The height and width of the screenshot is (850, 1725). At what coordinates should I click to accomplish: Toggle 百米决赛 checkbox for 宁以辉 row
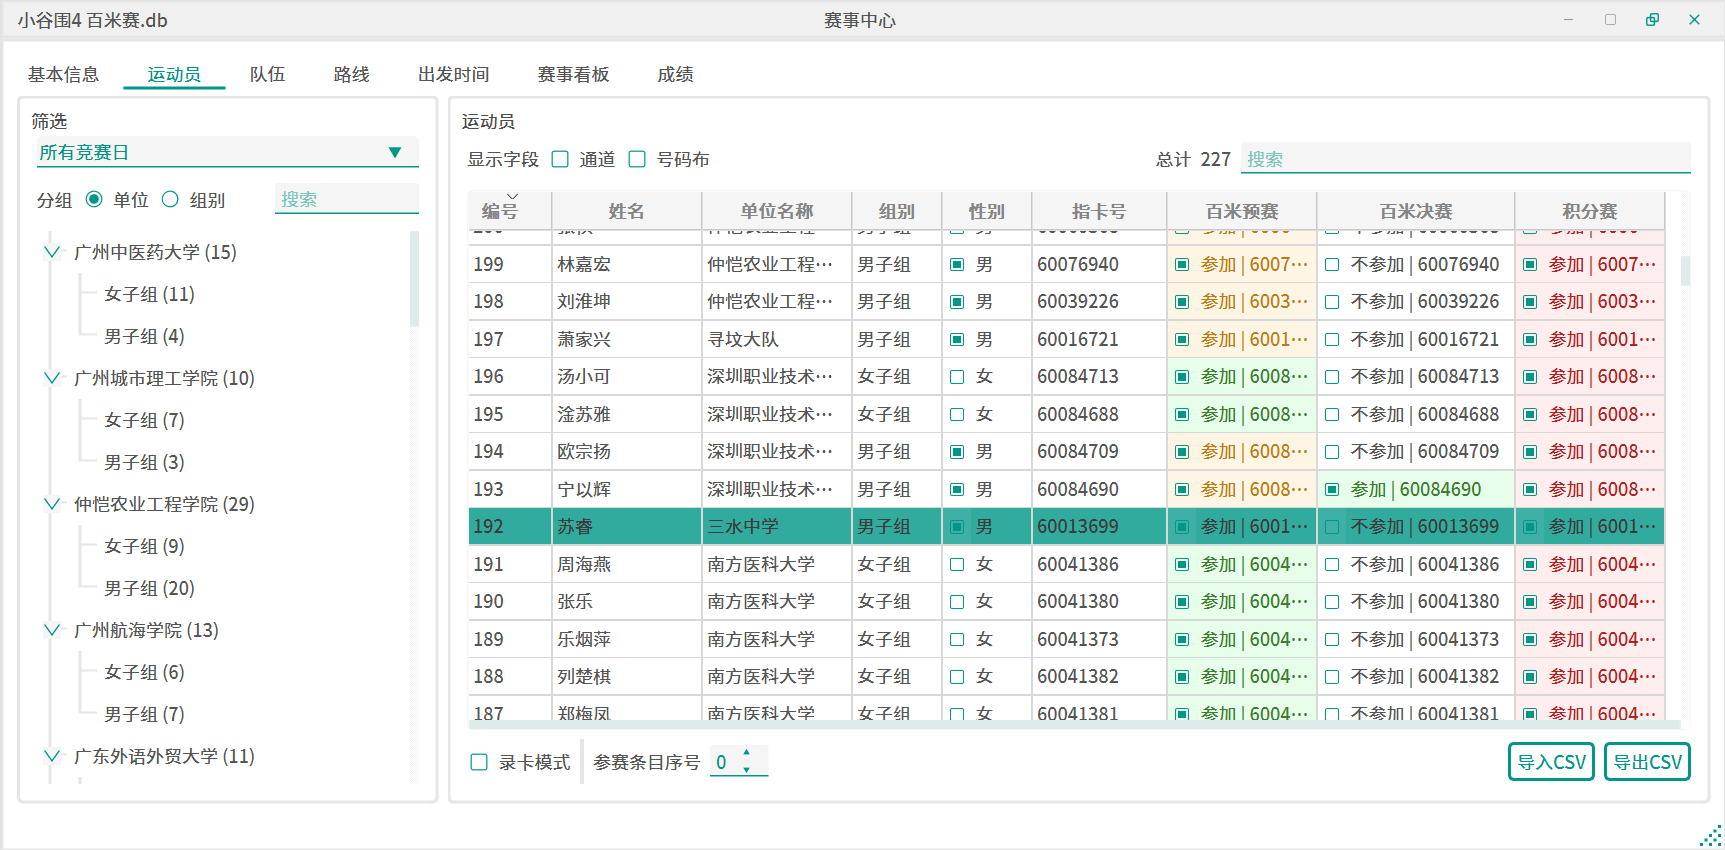point(1332,490)
